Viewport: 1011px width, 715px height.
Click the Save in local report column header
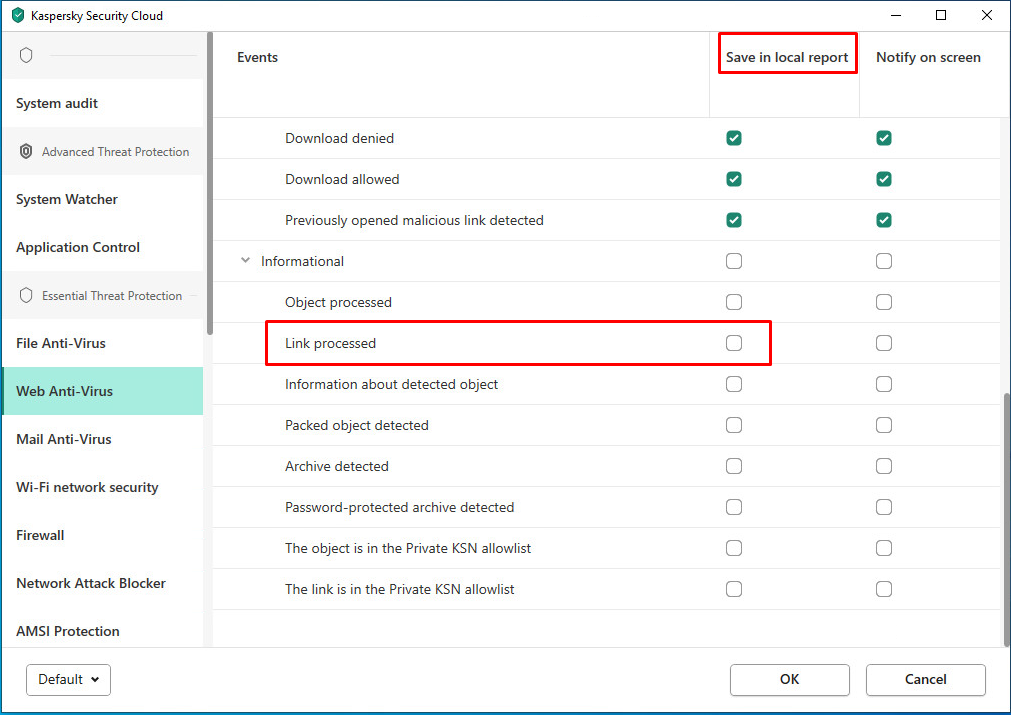[787, 57]
